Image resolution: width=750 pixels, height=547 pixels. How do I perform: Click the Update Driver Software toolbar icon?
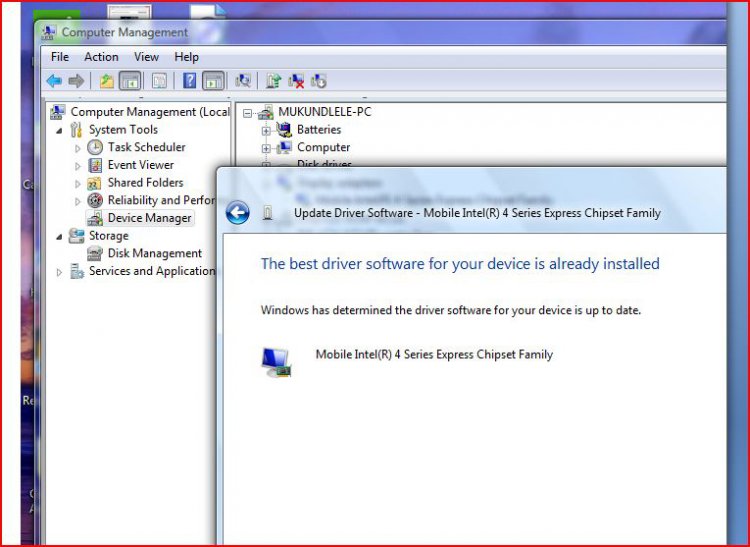(x=274, y=81)
